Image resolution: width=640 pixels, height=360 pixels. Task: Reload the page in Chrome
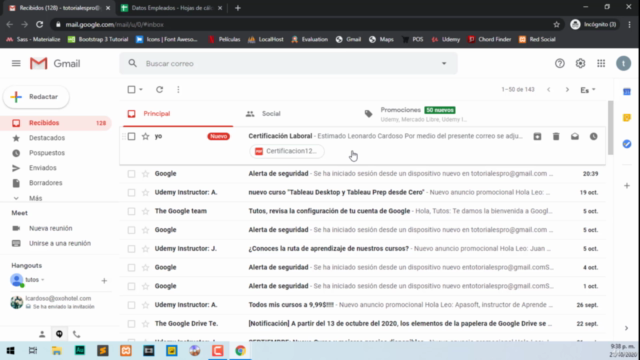click(39, 24)
